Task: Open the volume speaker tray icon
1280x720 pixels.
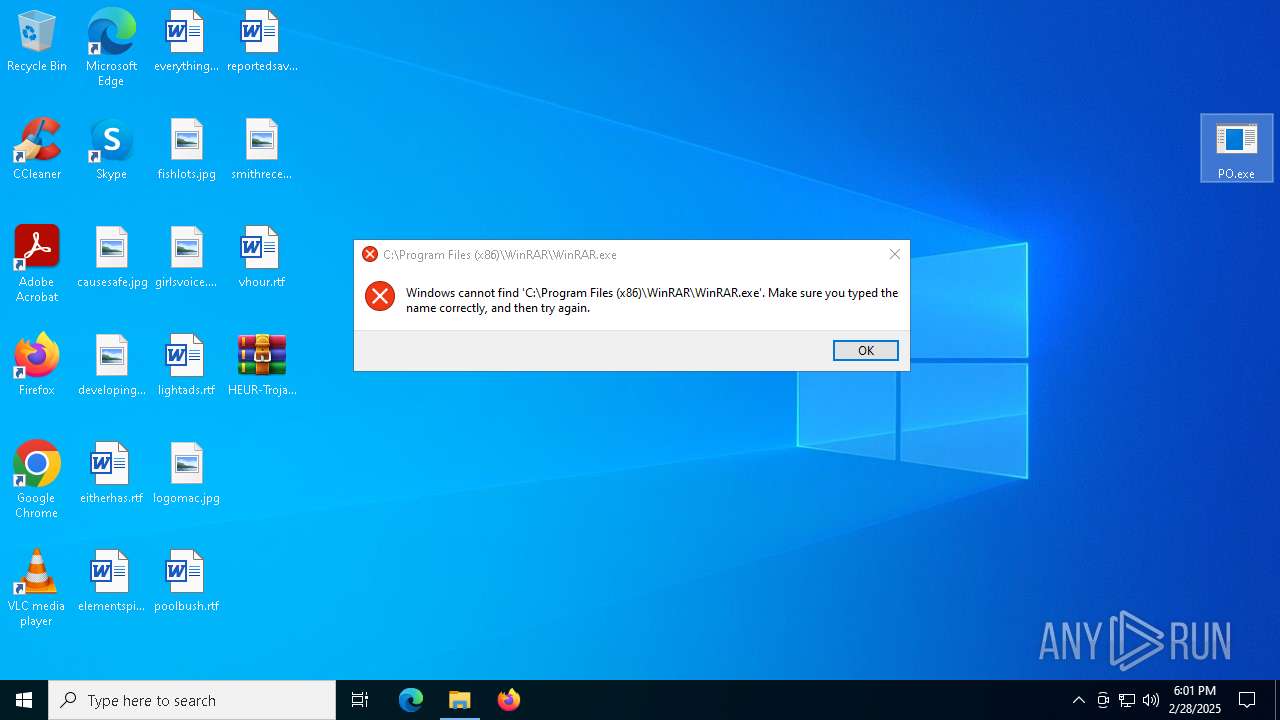Action: [x=1151, y=700]
